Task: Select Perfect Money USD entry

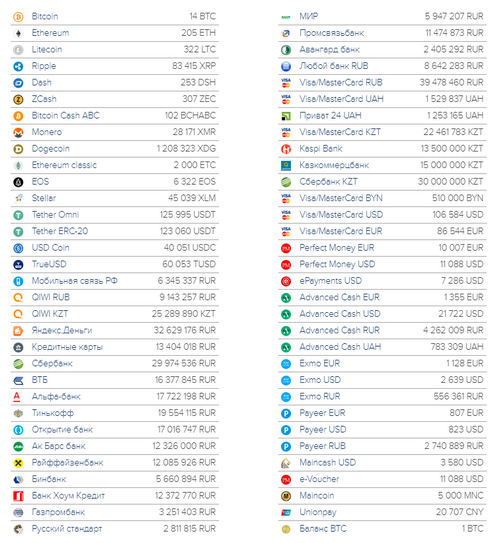Action: pyautogui.click(x=382, y=265)
